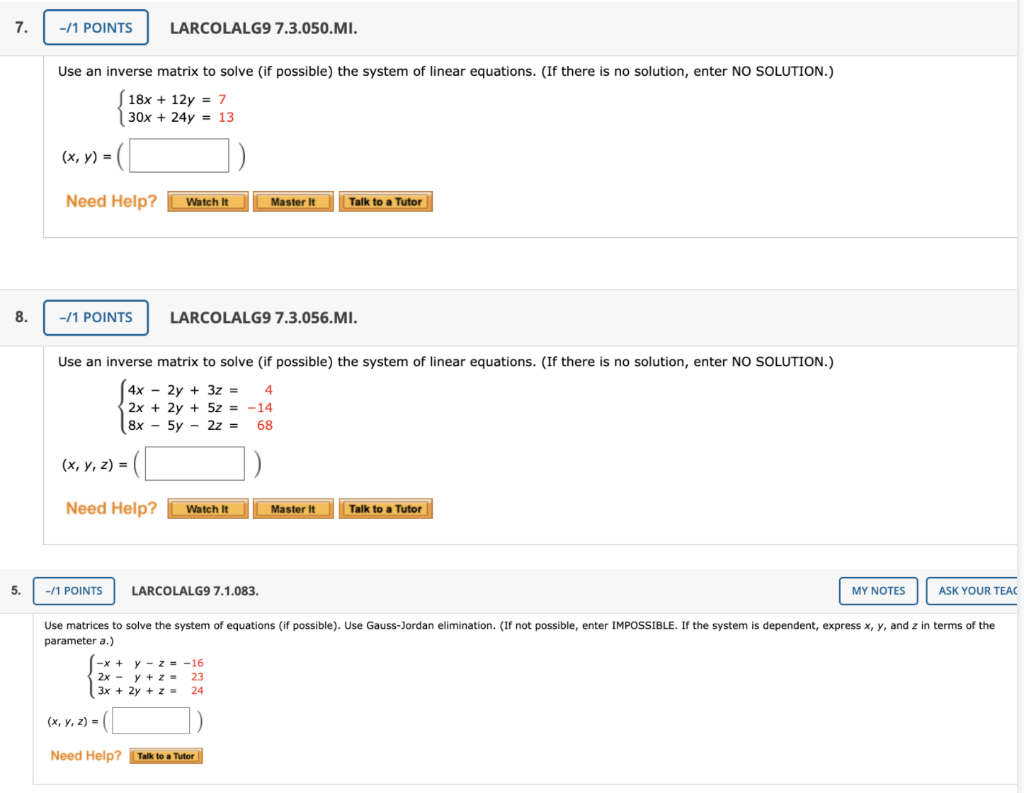Click the -/1 POINTS badge on problem 7

tap(95, 27)
